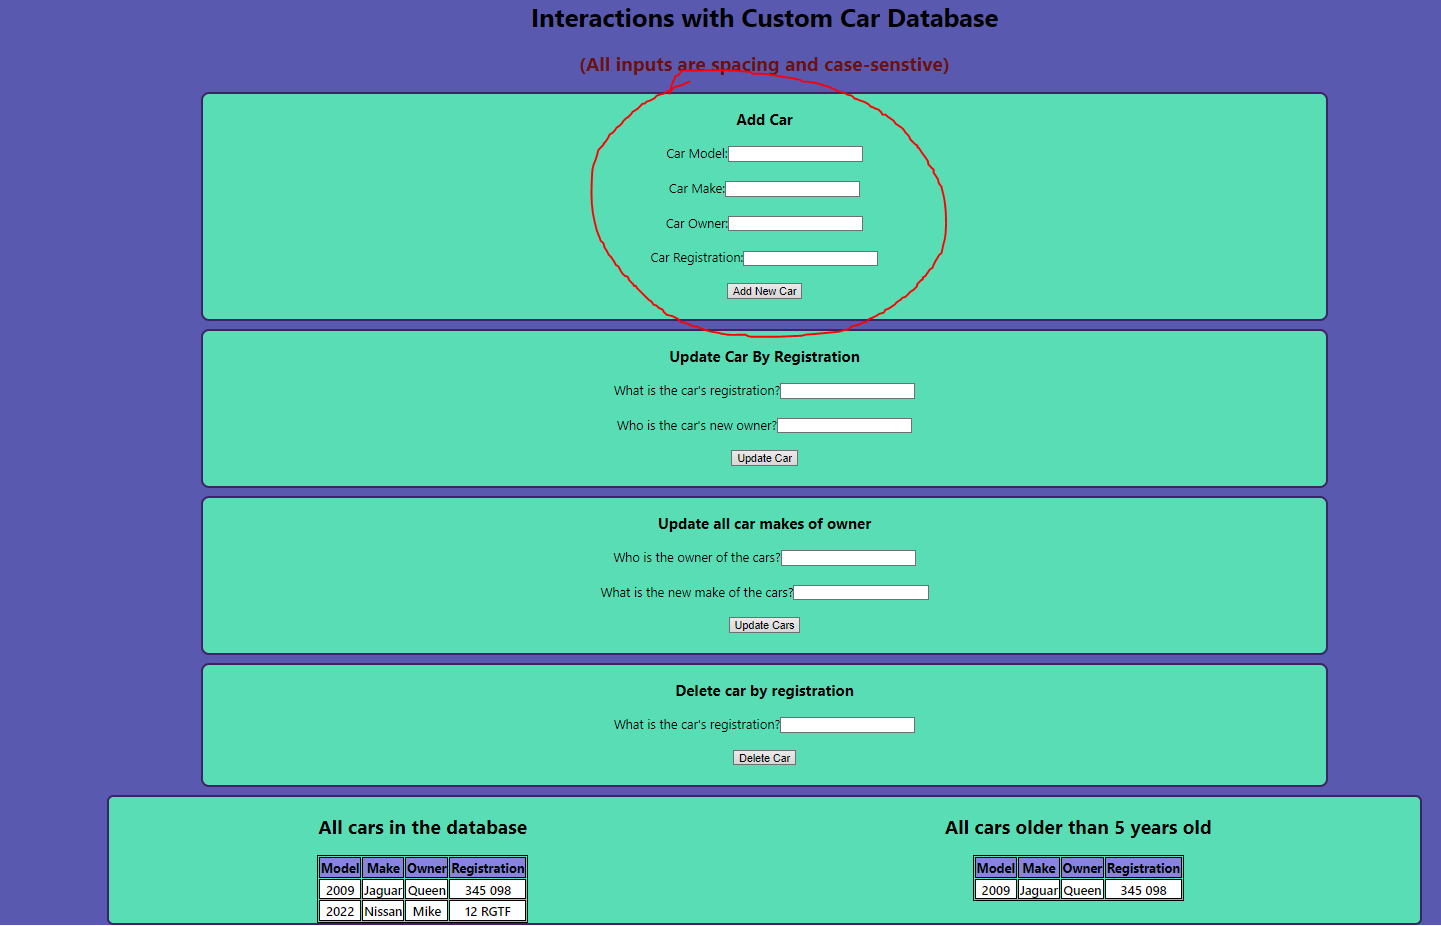Click the 12 RGTF registration cell
This screenshot has width=1441, height=926.
(487, 910)
